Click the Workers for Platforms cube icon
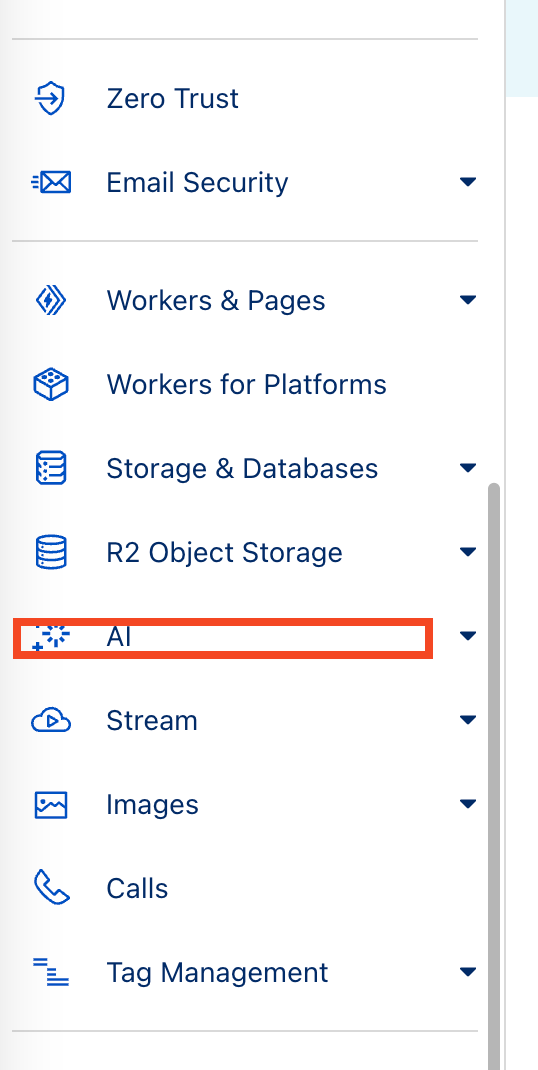538x1070 pixels. [x=51, y=384]
